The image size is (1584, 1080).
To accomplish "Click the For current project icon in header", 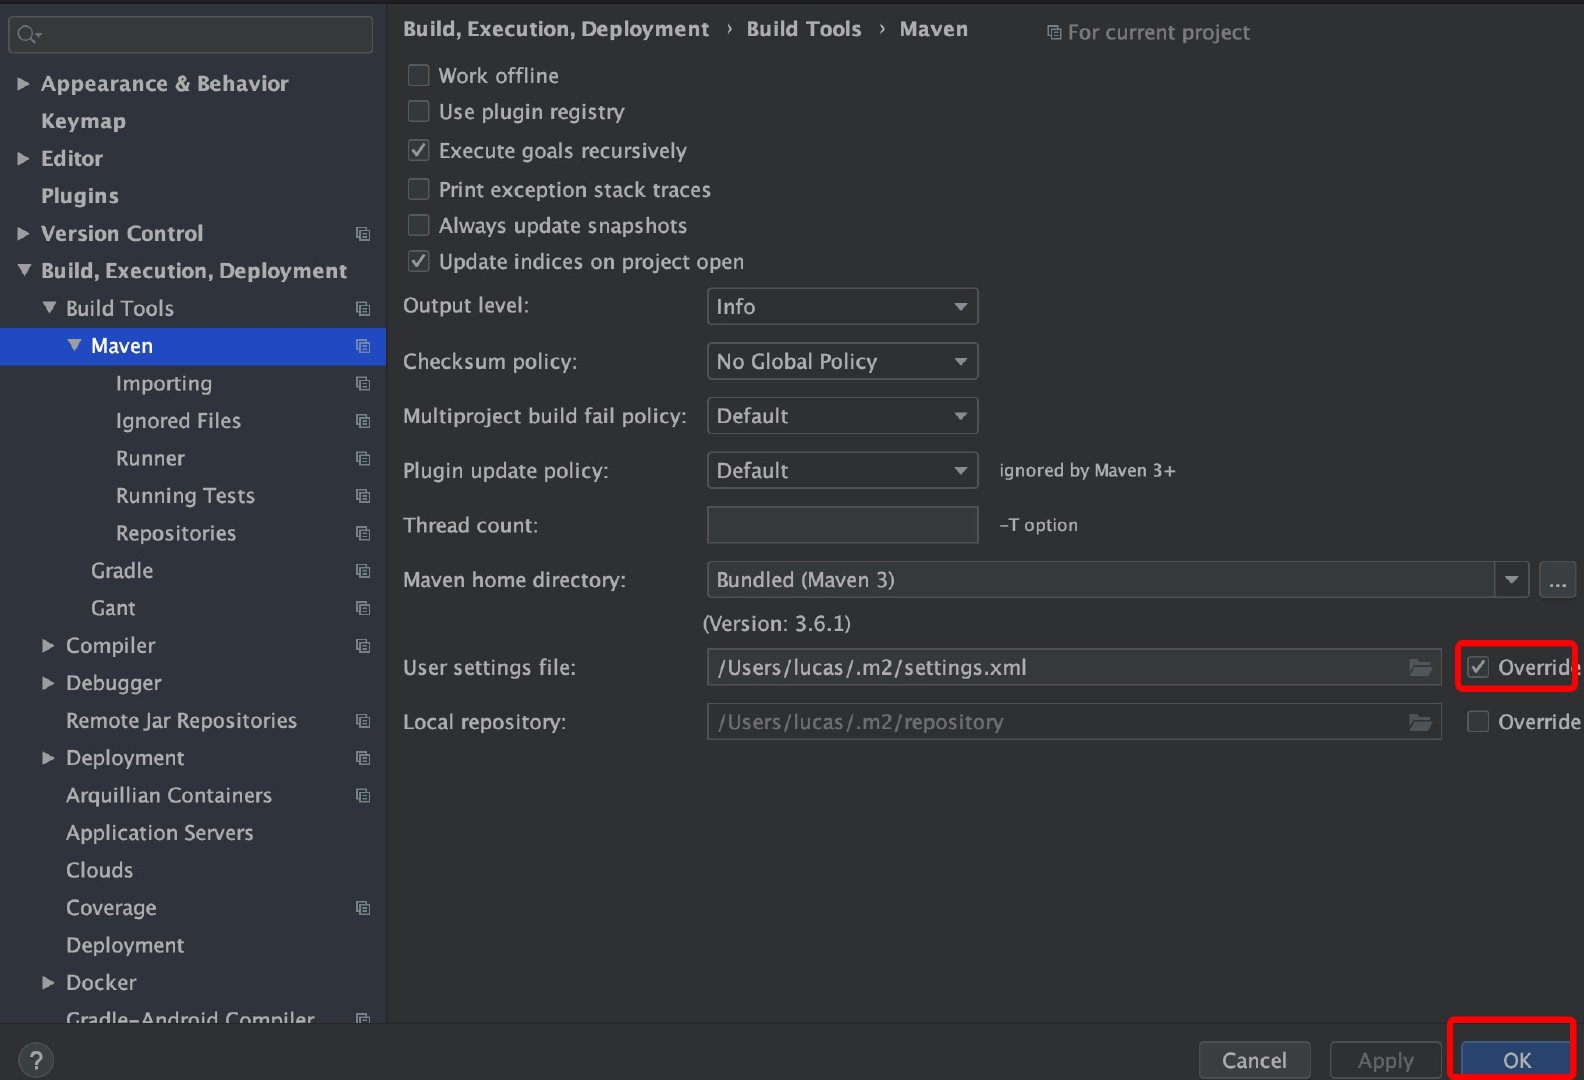I will [1054, 33].
